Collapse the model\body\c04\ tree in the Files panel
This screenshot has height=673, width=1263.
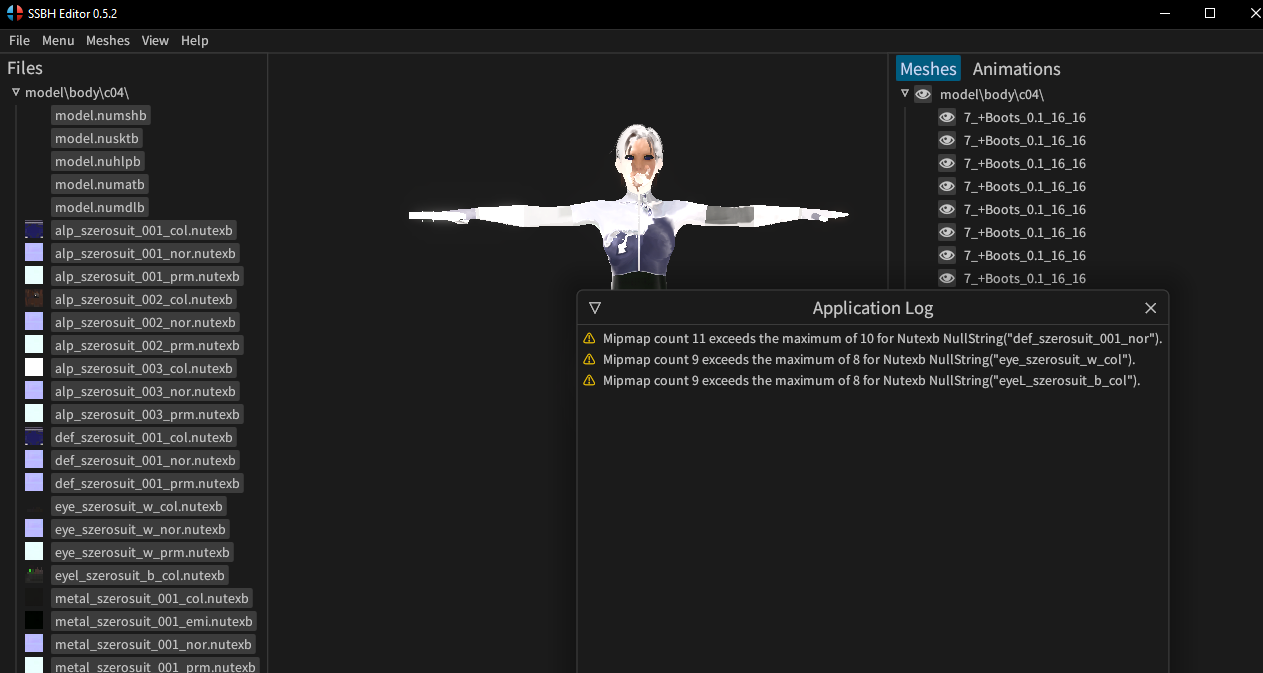tap(15, 92)
